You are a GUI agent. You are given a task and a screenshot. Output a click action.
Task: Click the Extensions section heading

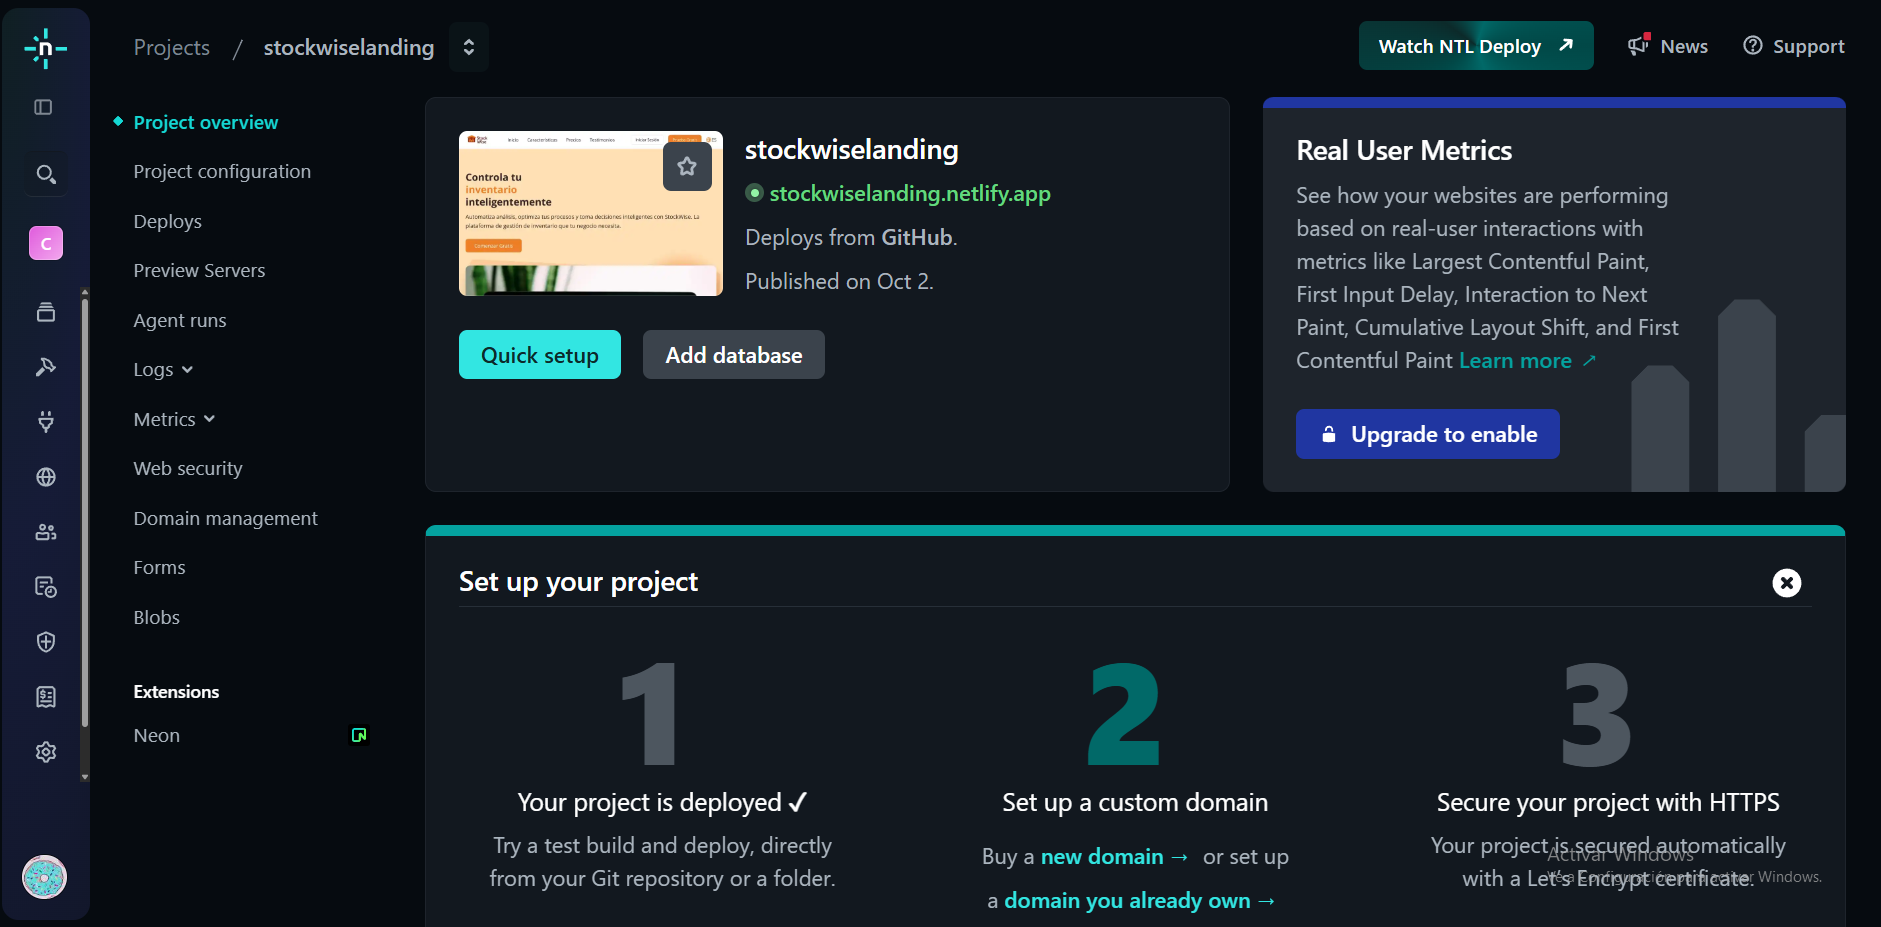click(x=176, y=692)
